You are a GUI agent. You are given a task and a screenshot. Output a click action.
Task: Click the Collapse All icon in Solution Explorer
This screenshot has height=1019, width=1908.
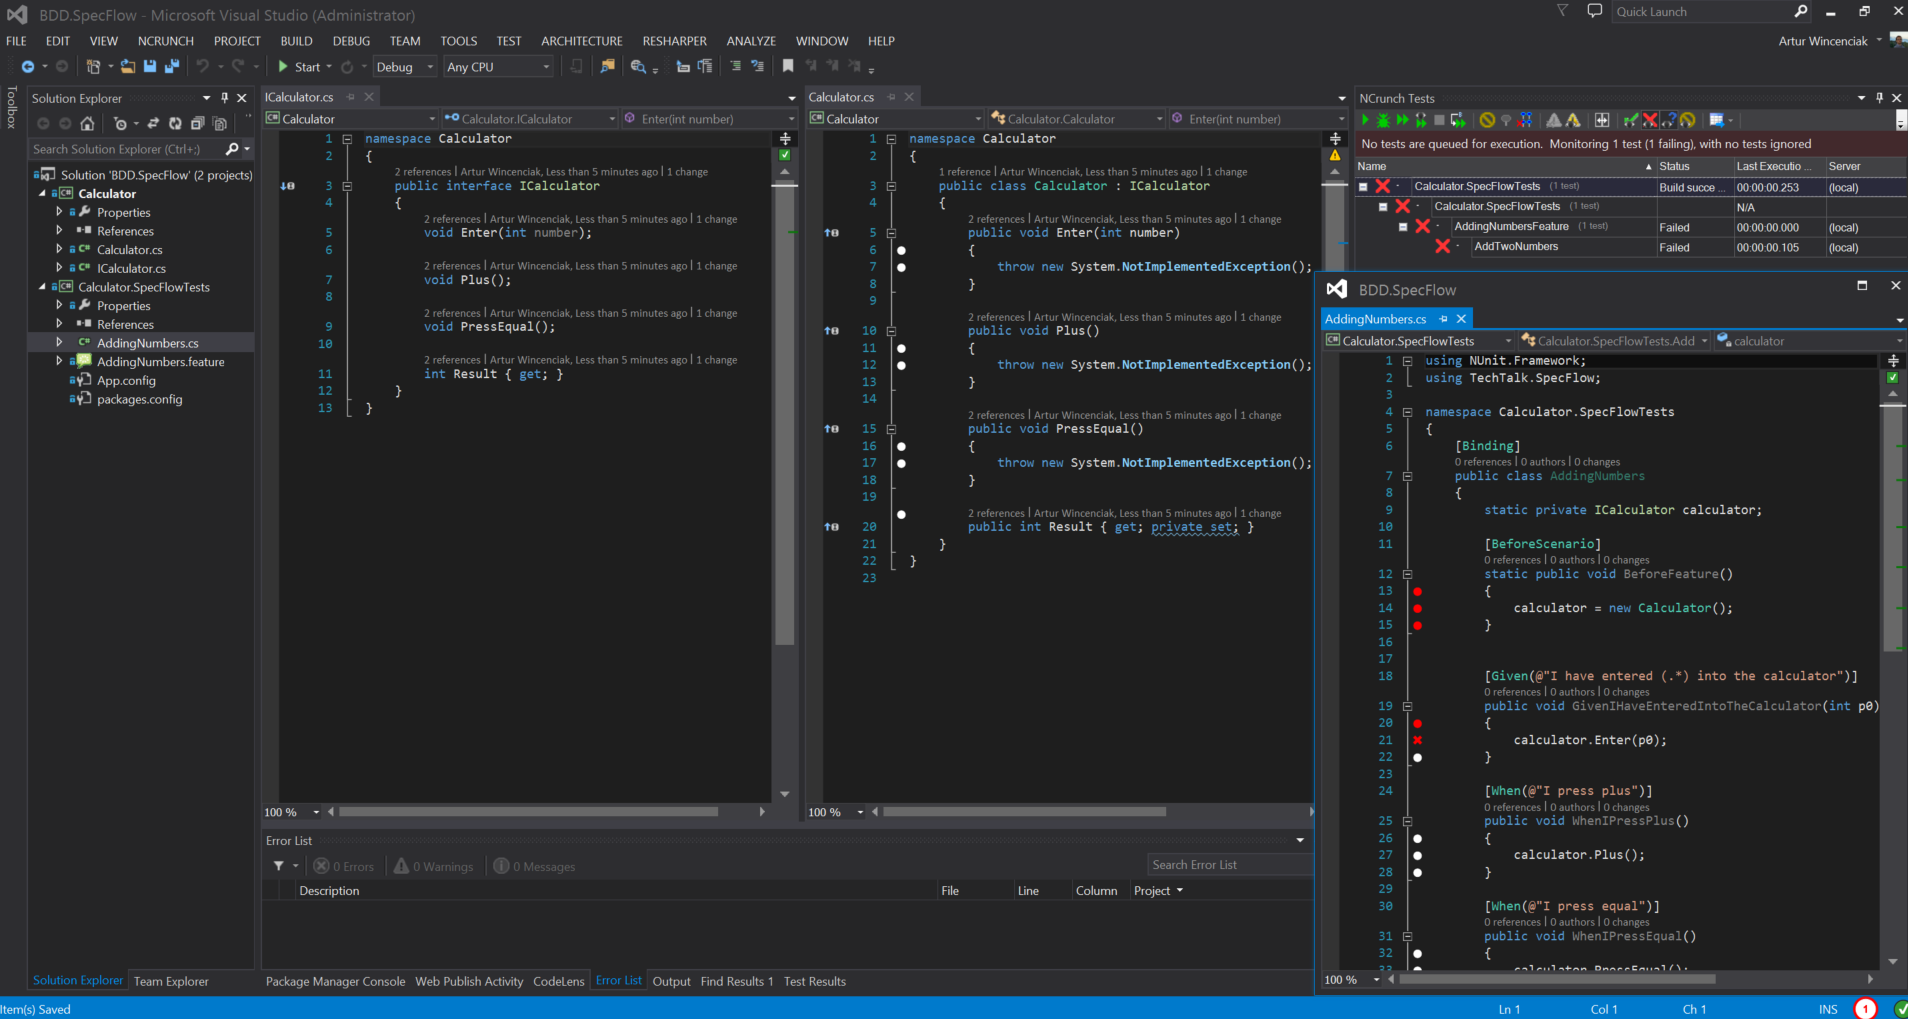197,124
